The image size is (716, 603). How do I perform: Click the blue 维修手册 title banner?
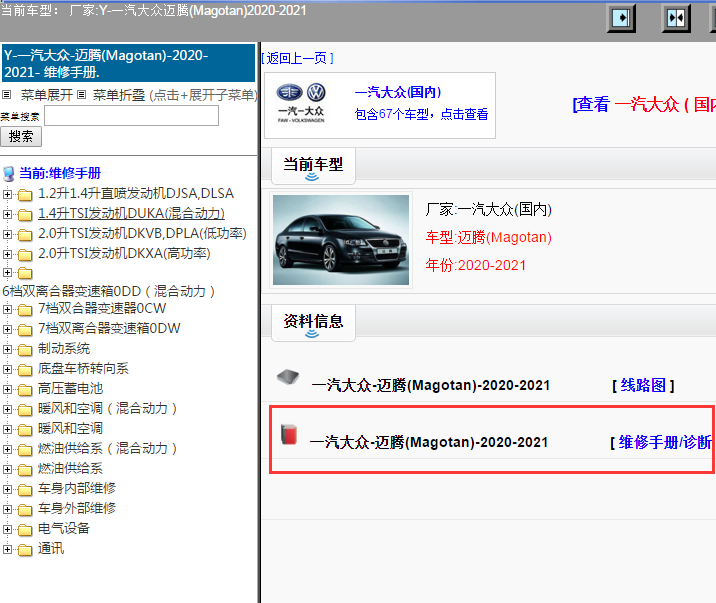[x=128, y=63]
